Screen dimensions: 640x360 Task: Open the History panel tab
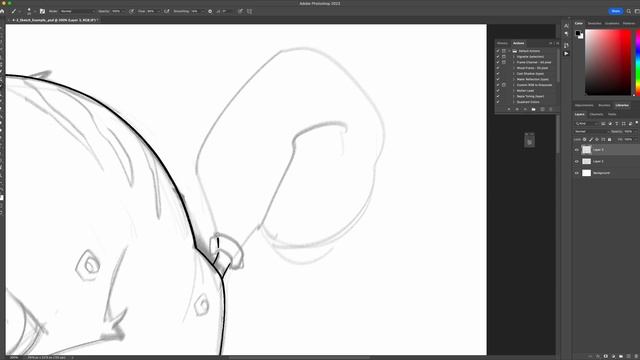coord(502,43)
